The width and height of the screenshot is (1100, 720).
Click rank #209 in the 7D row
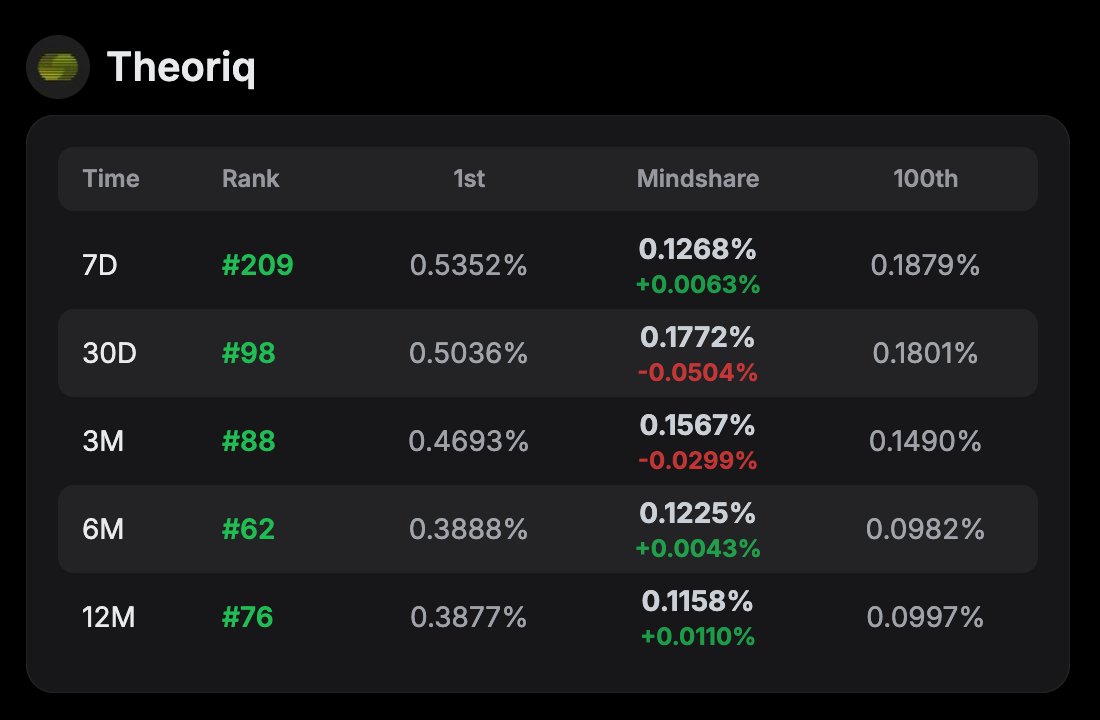(x=257, y=265)
